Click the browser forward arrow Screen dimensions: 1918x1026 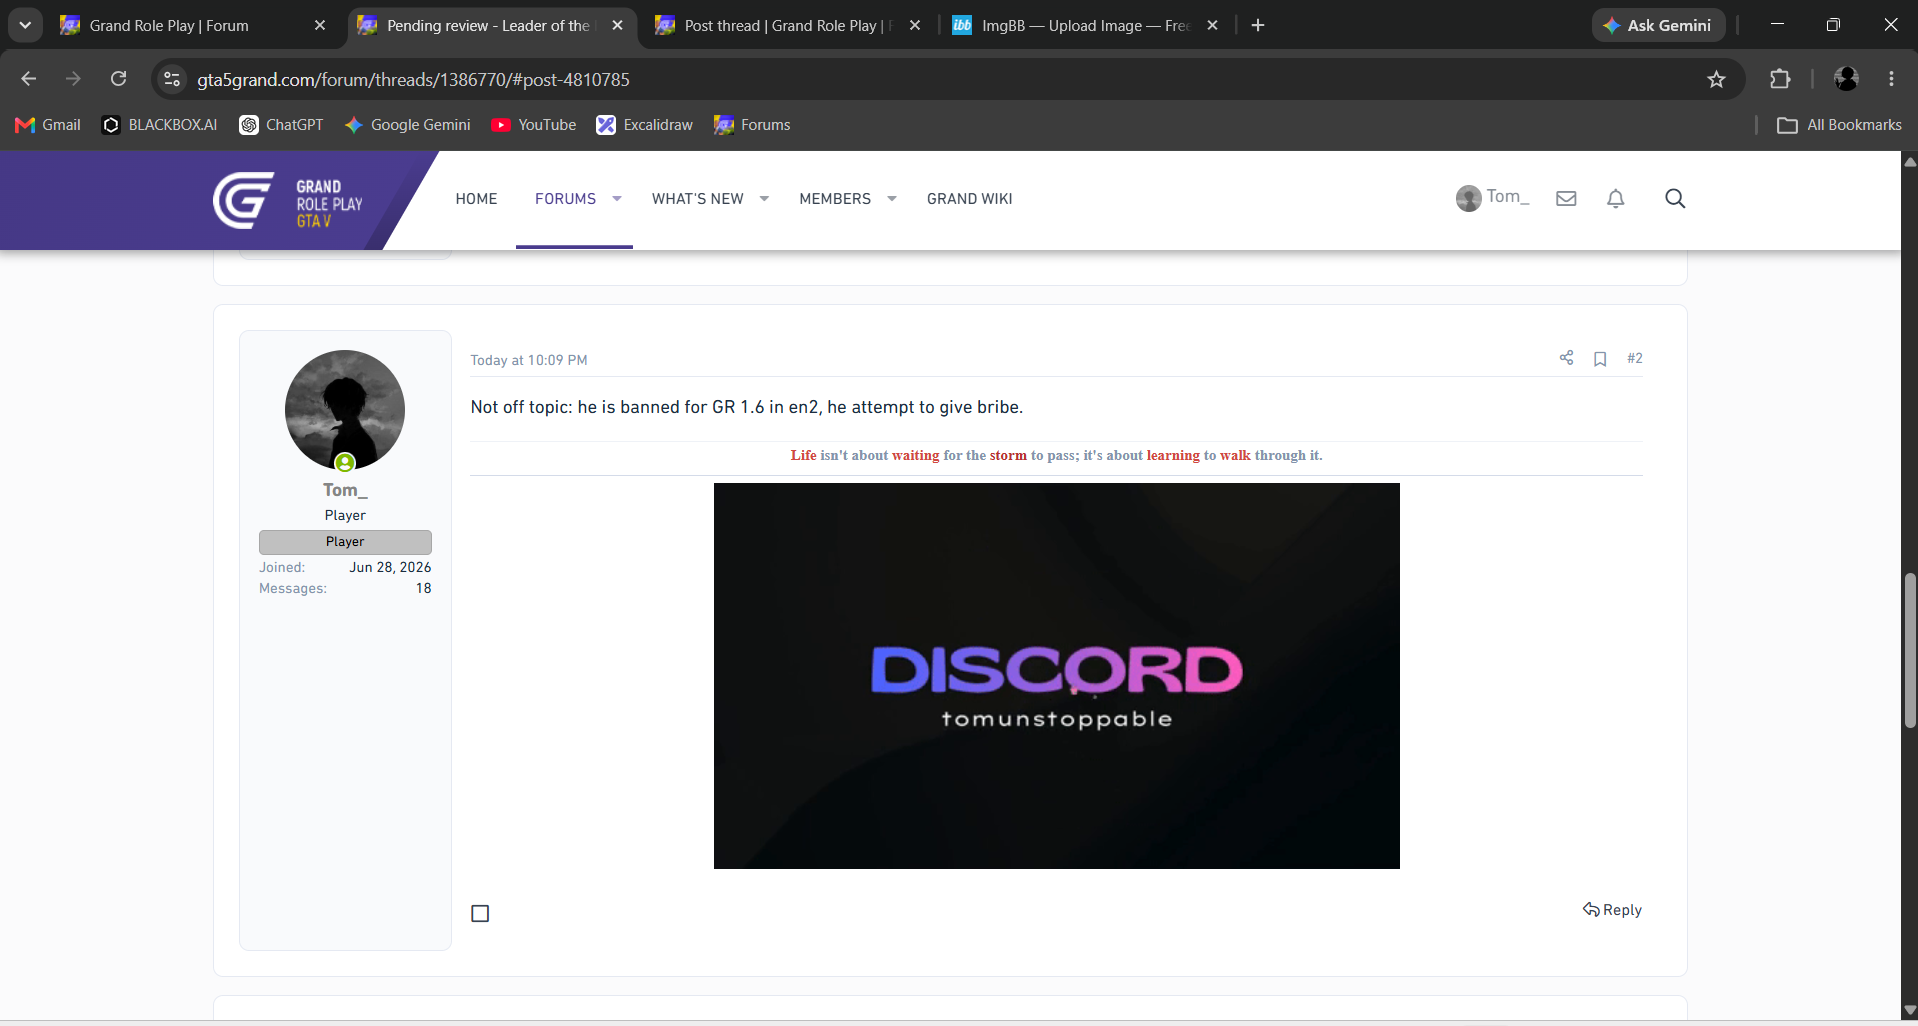tap(73, 79)
